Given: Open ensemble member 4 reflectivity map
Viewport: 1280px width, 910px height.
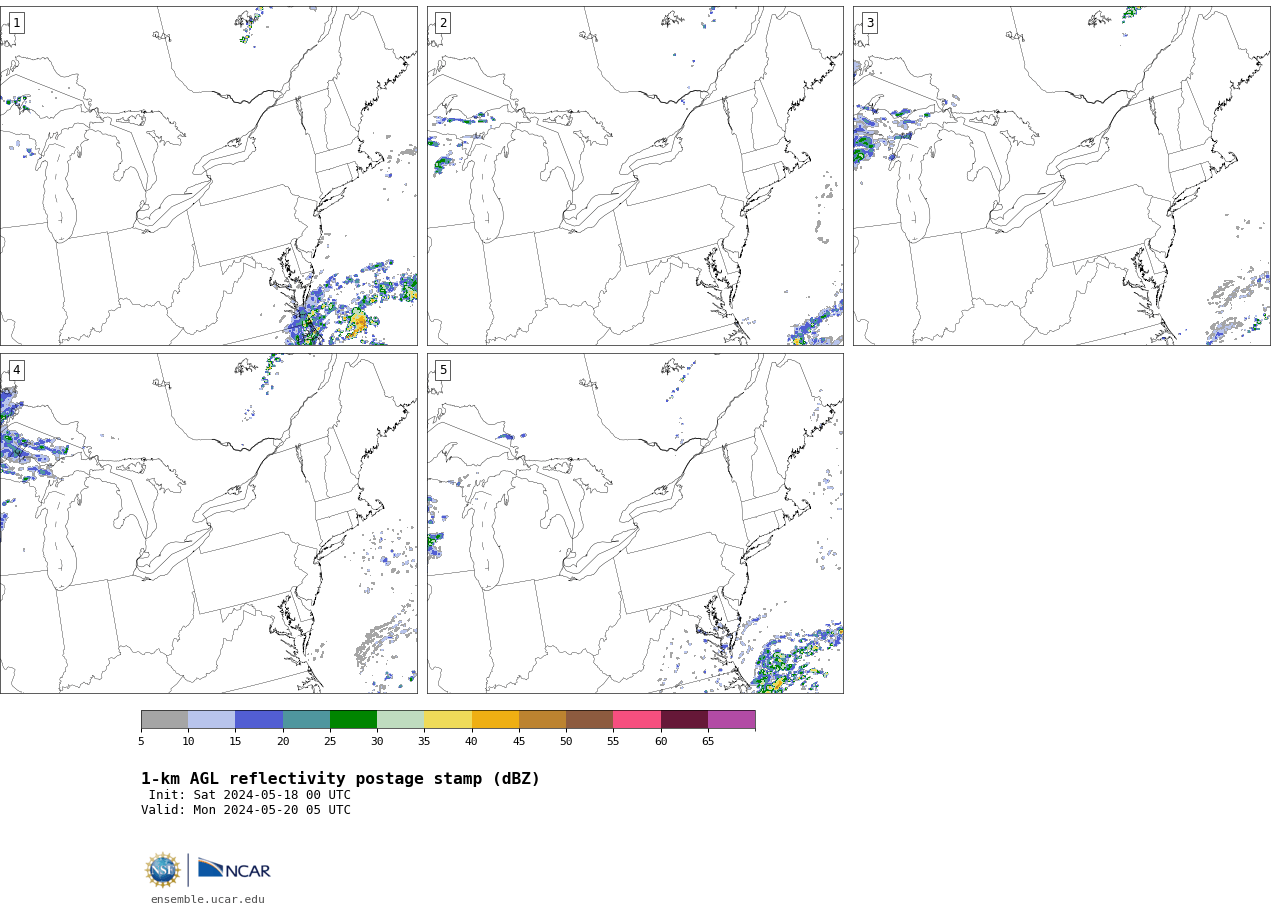Looking at the screenshot, I should (208, 523).
